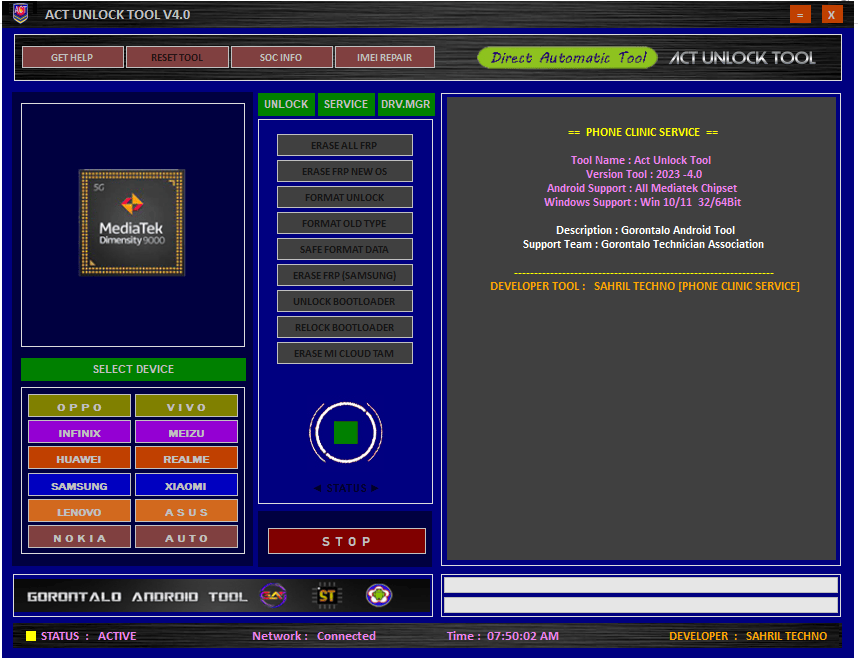858x661 pixels.
Task: Click the Direct Automatic Tool badge
Action: [567, 57]
